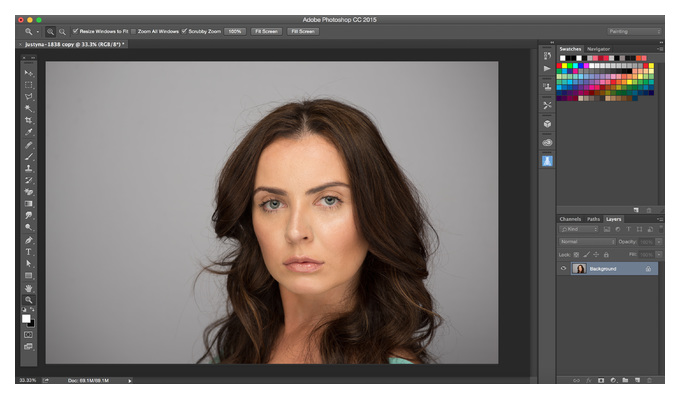Screen dimensions: 680x399
Task: Toggle Resize Windows to Fit checkbox
Action: (75, 31)
